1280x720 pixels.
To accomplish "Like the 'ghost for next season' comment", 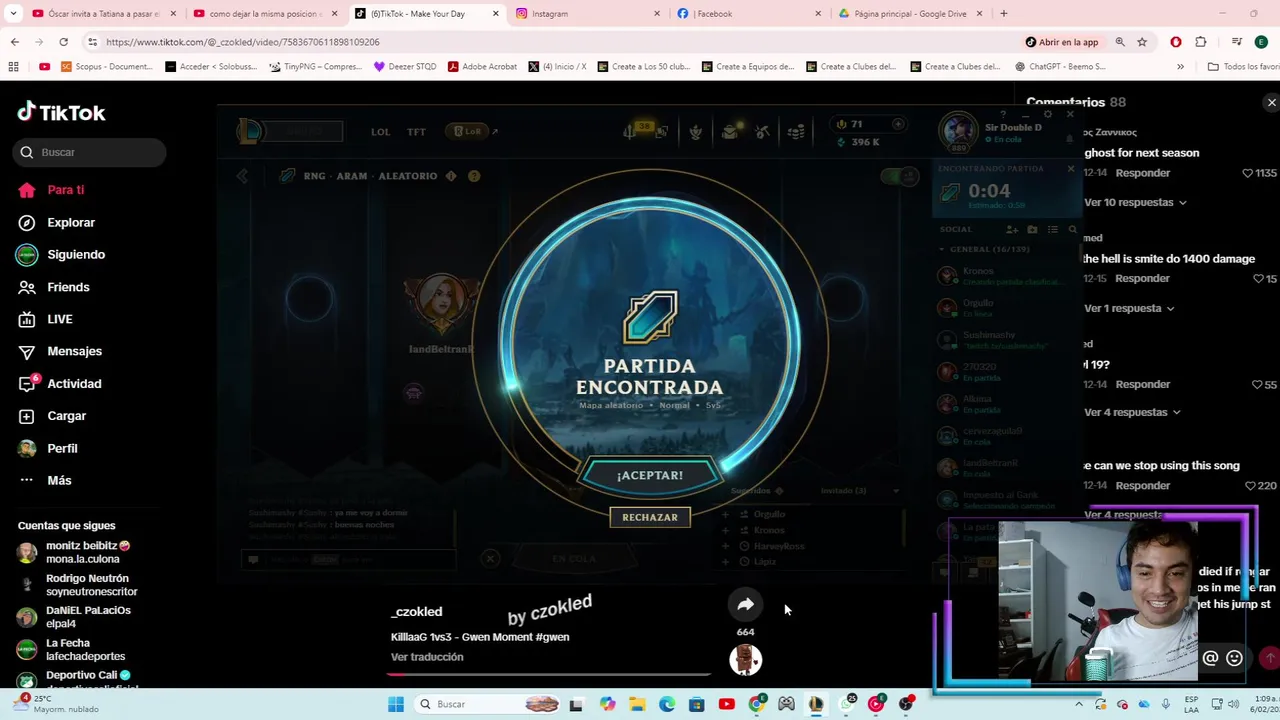I will [1247, 173].
